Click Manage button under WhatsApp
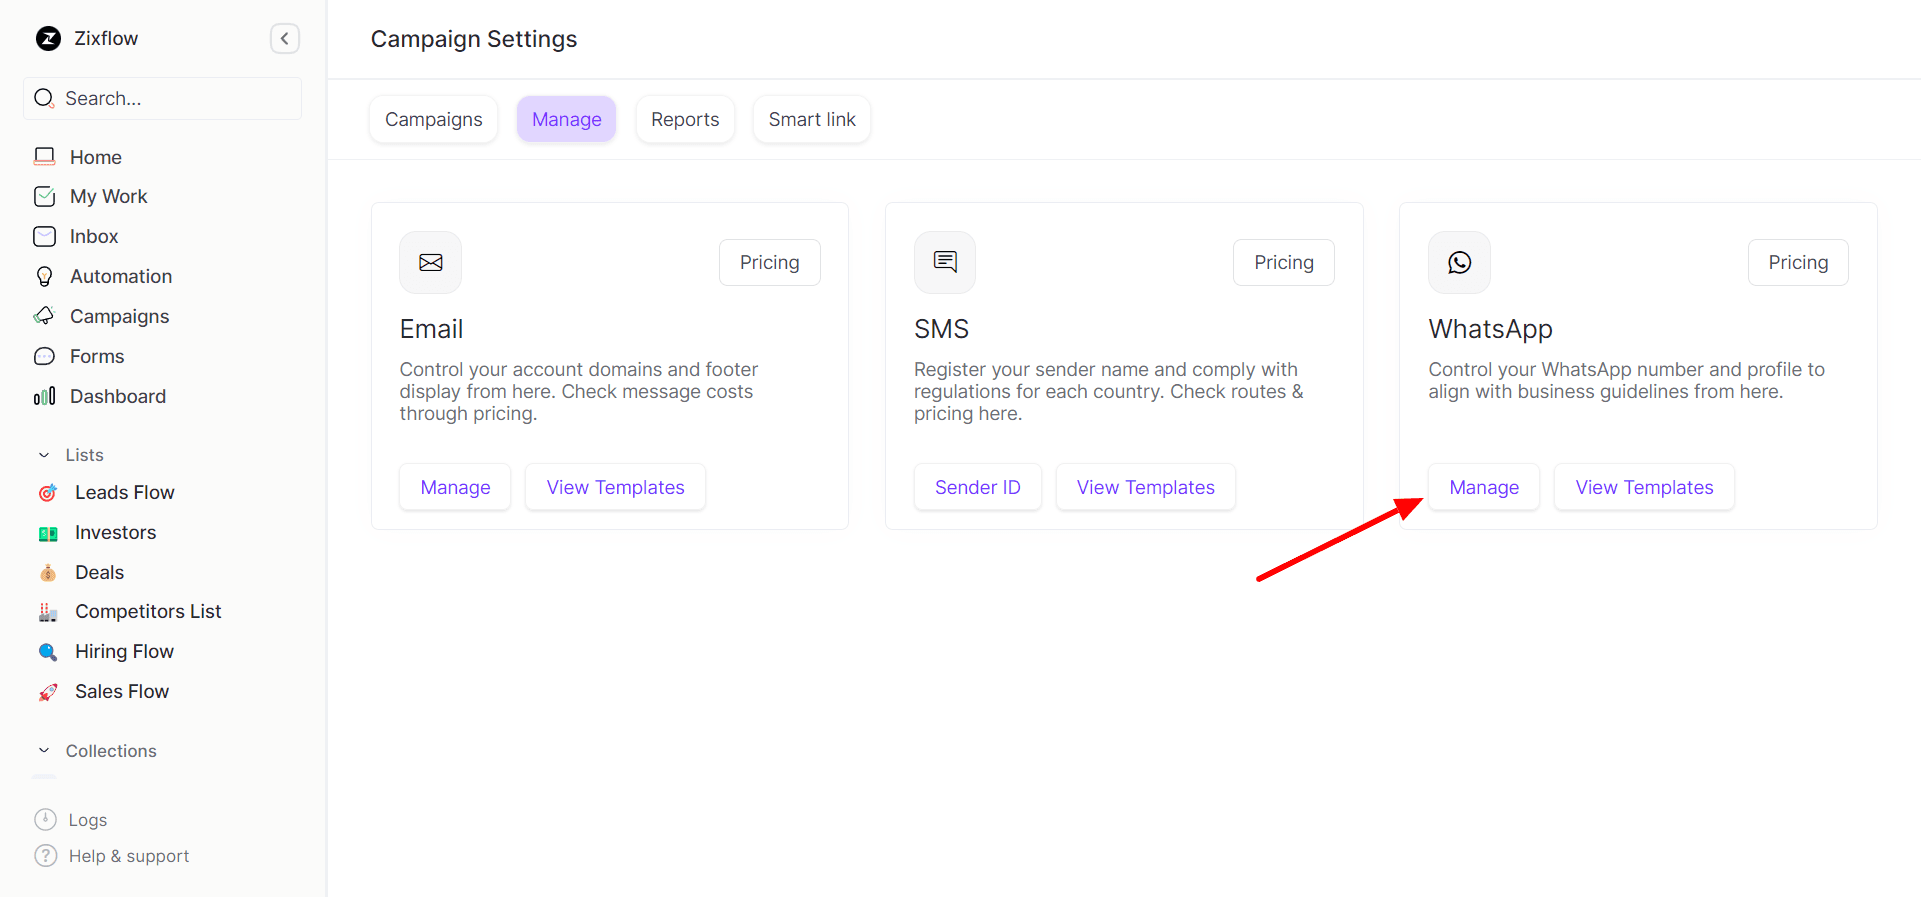This screenshot has height=897, width=1921. pyautogui.click(x=1484, y=488)
